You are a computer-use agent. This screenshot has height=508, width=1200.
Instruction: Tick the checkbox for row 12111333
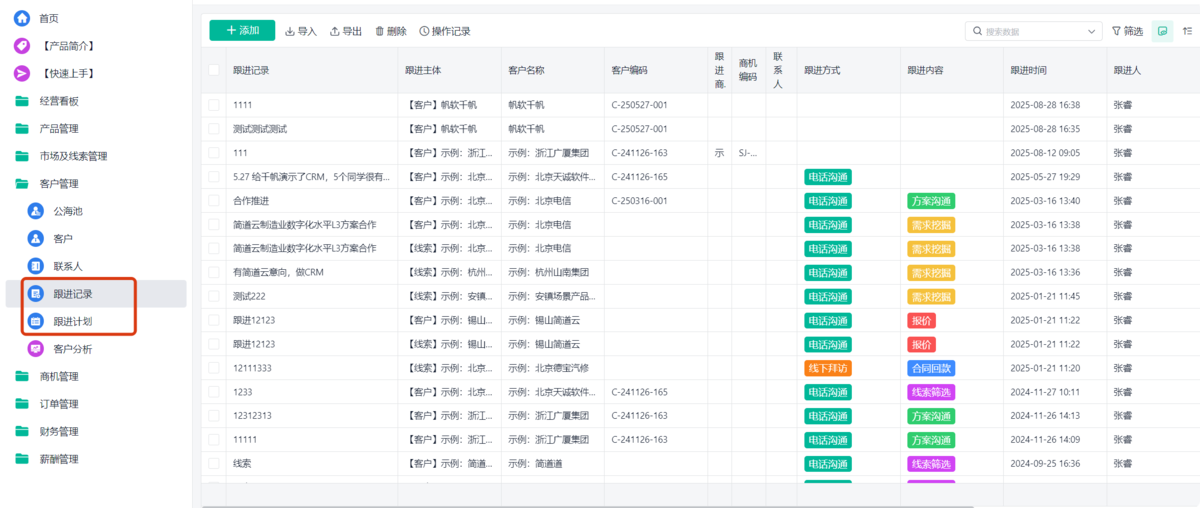point(214,368)
